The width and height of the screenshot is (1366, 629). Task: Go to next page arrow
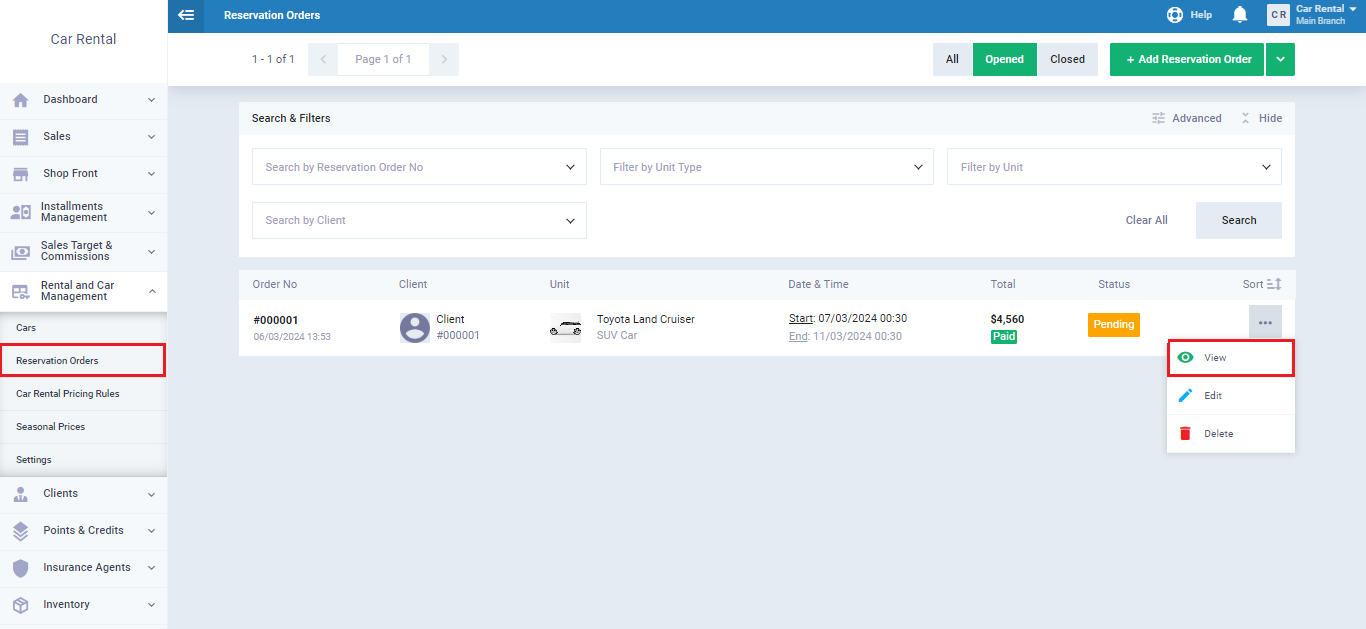444,59
